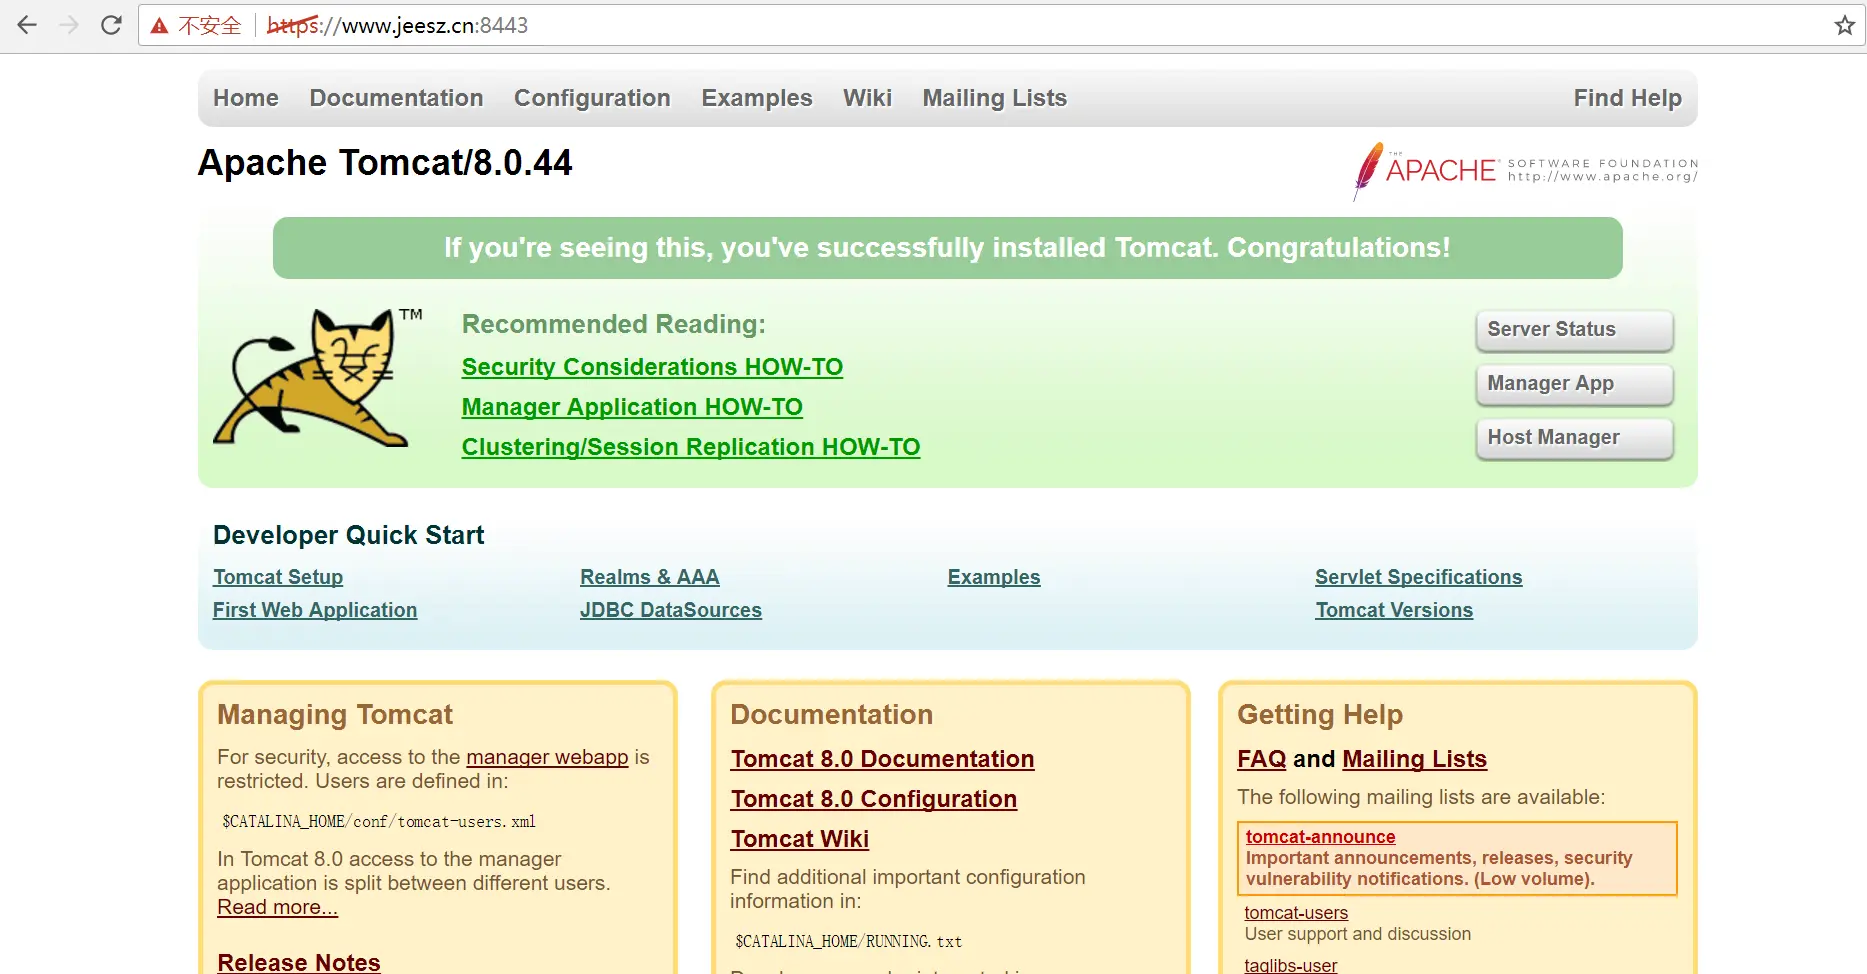Open the Release Notes link
Image resolution: width=1867 pixels, height=974 pixels.
[x=299, y=962]
